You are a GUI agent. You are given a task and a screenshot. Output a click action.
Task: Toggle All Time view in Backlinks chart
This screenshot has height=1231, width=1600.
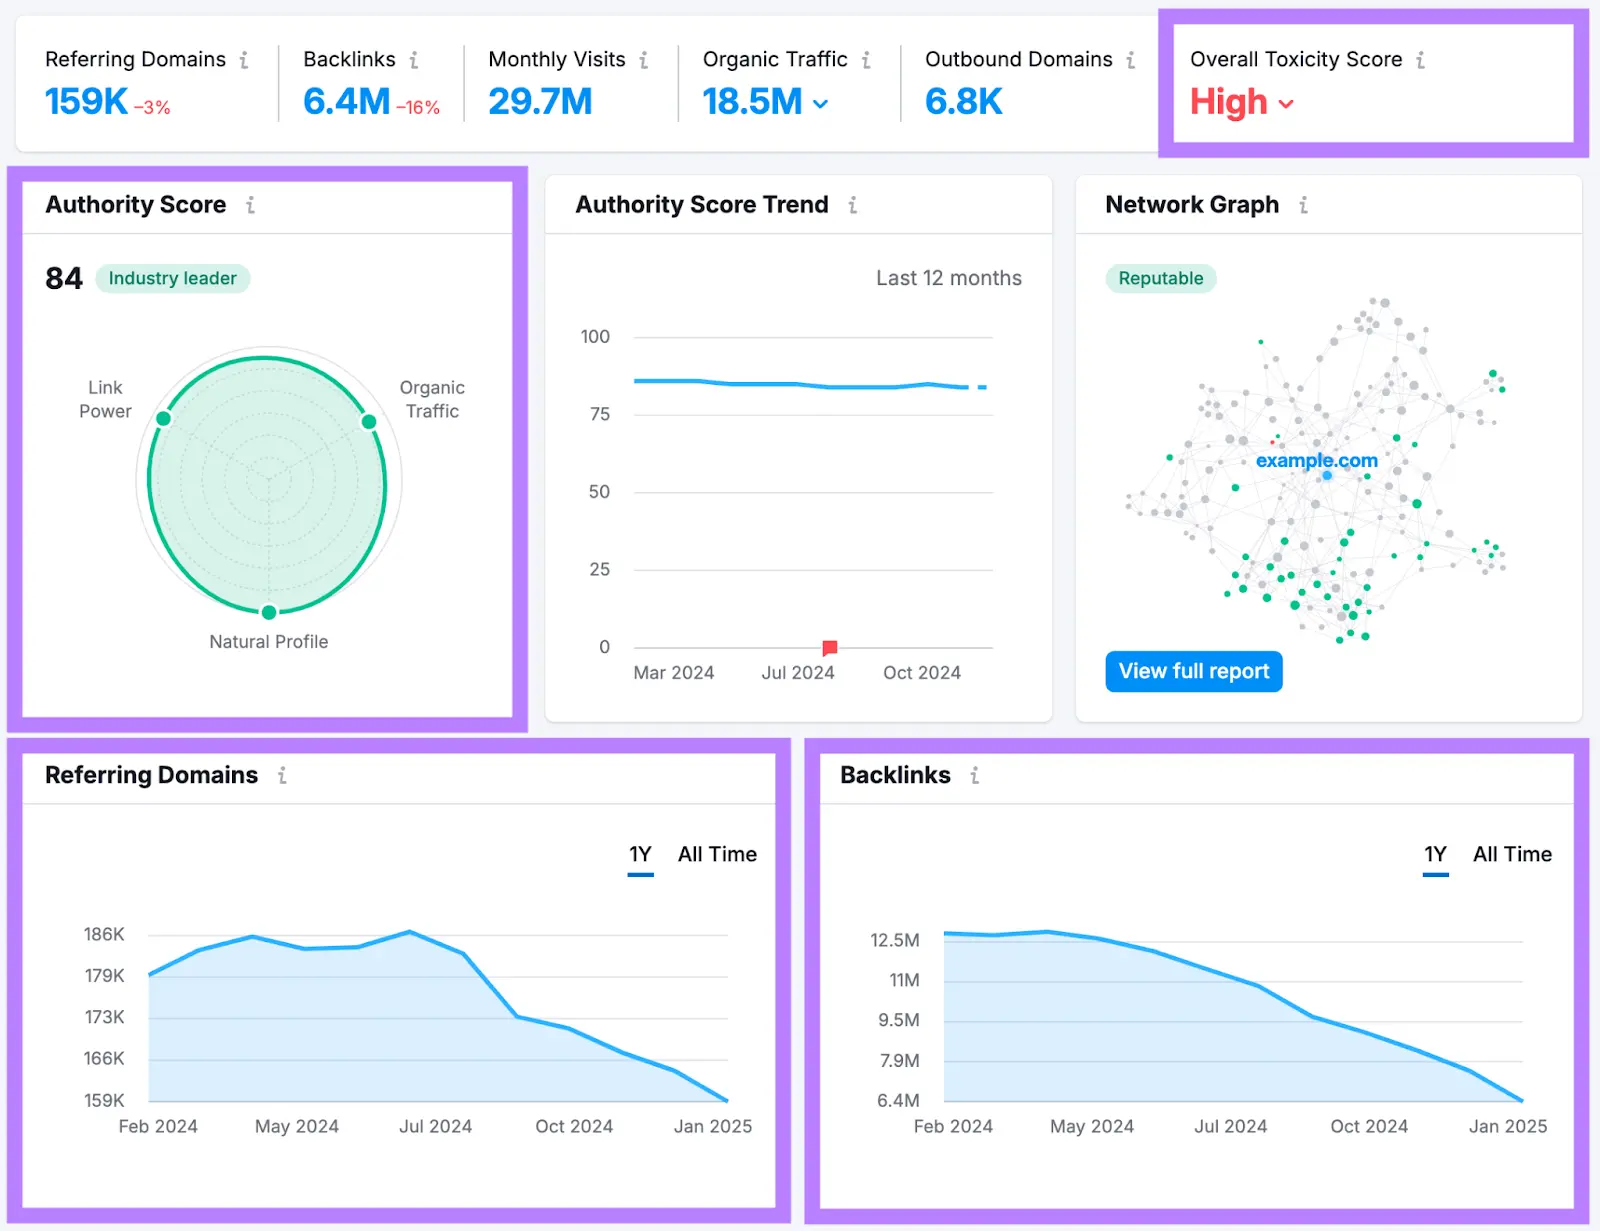pos(1511,854)
